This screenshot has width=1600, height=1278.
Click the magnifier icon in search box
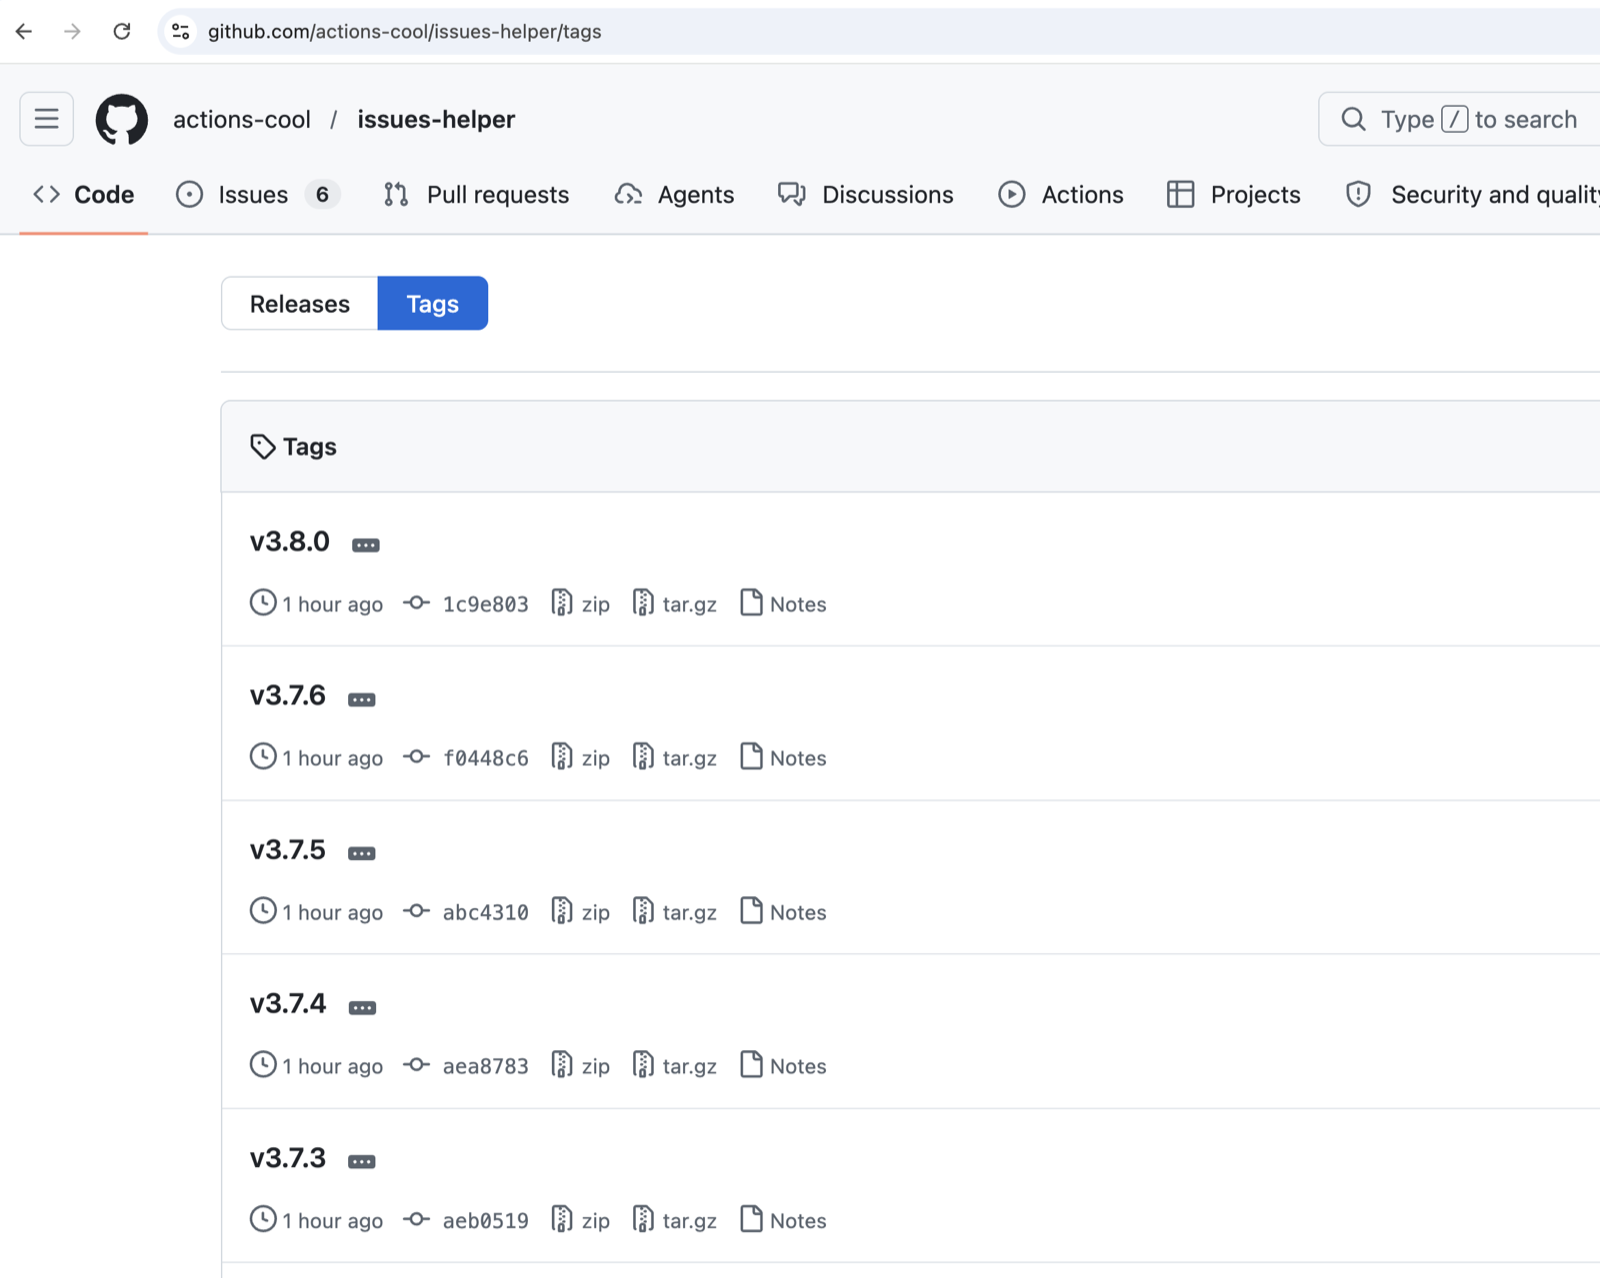pos(1353,119)
